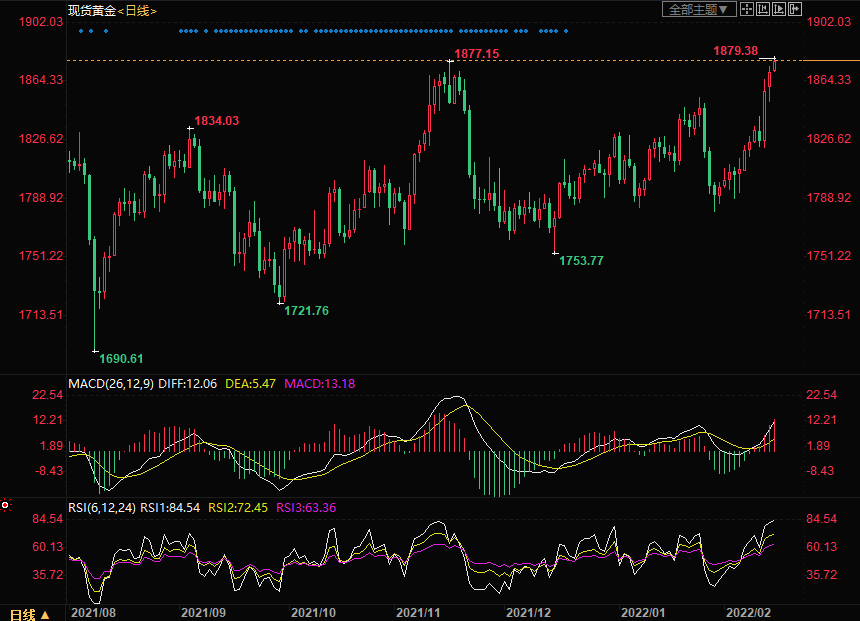Click the 2021/11 date on time axis
860x621 pixels.
(416, 611)
